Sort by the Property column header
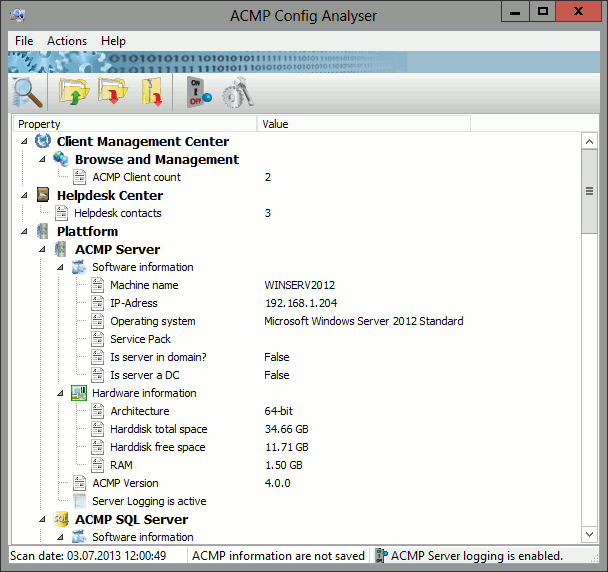The height and width of the screenshot is (572, 608). 135,124
